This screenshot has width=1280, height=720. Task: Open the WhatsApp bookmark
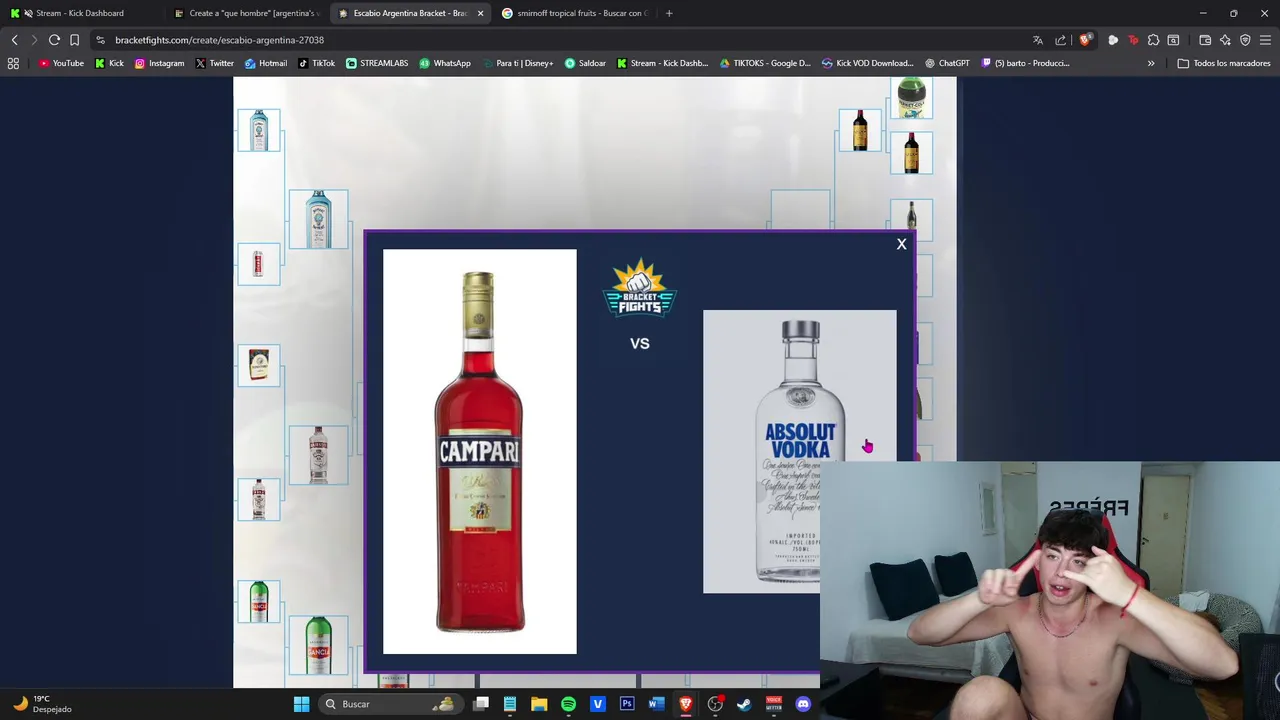pos(445,63)
